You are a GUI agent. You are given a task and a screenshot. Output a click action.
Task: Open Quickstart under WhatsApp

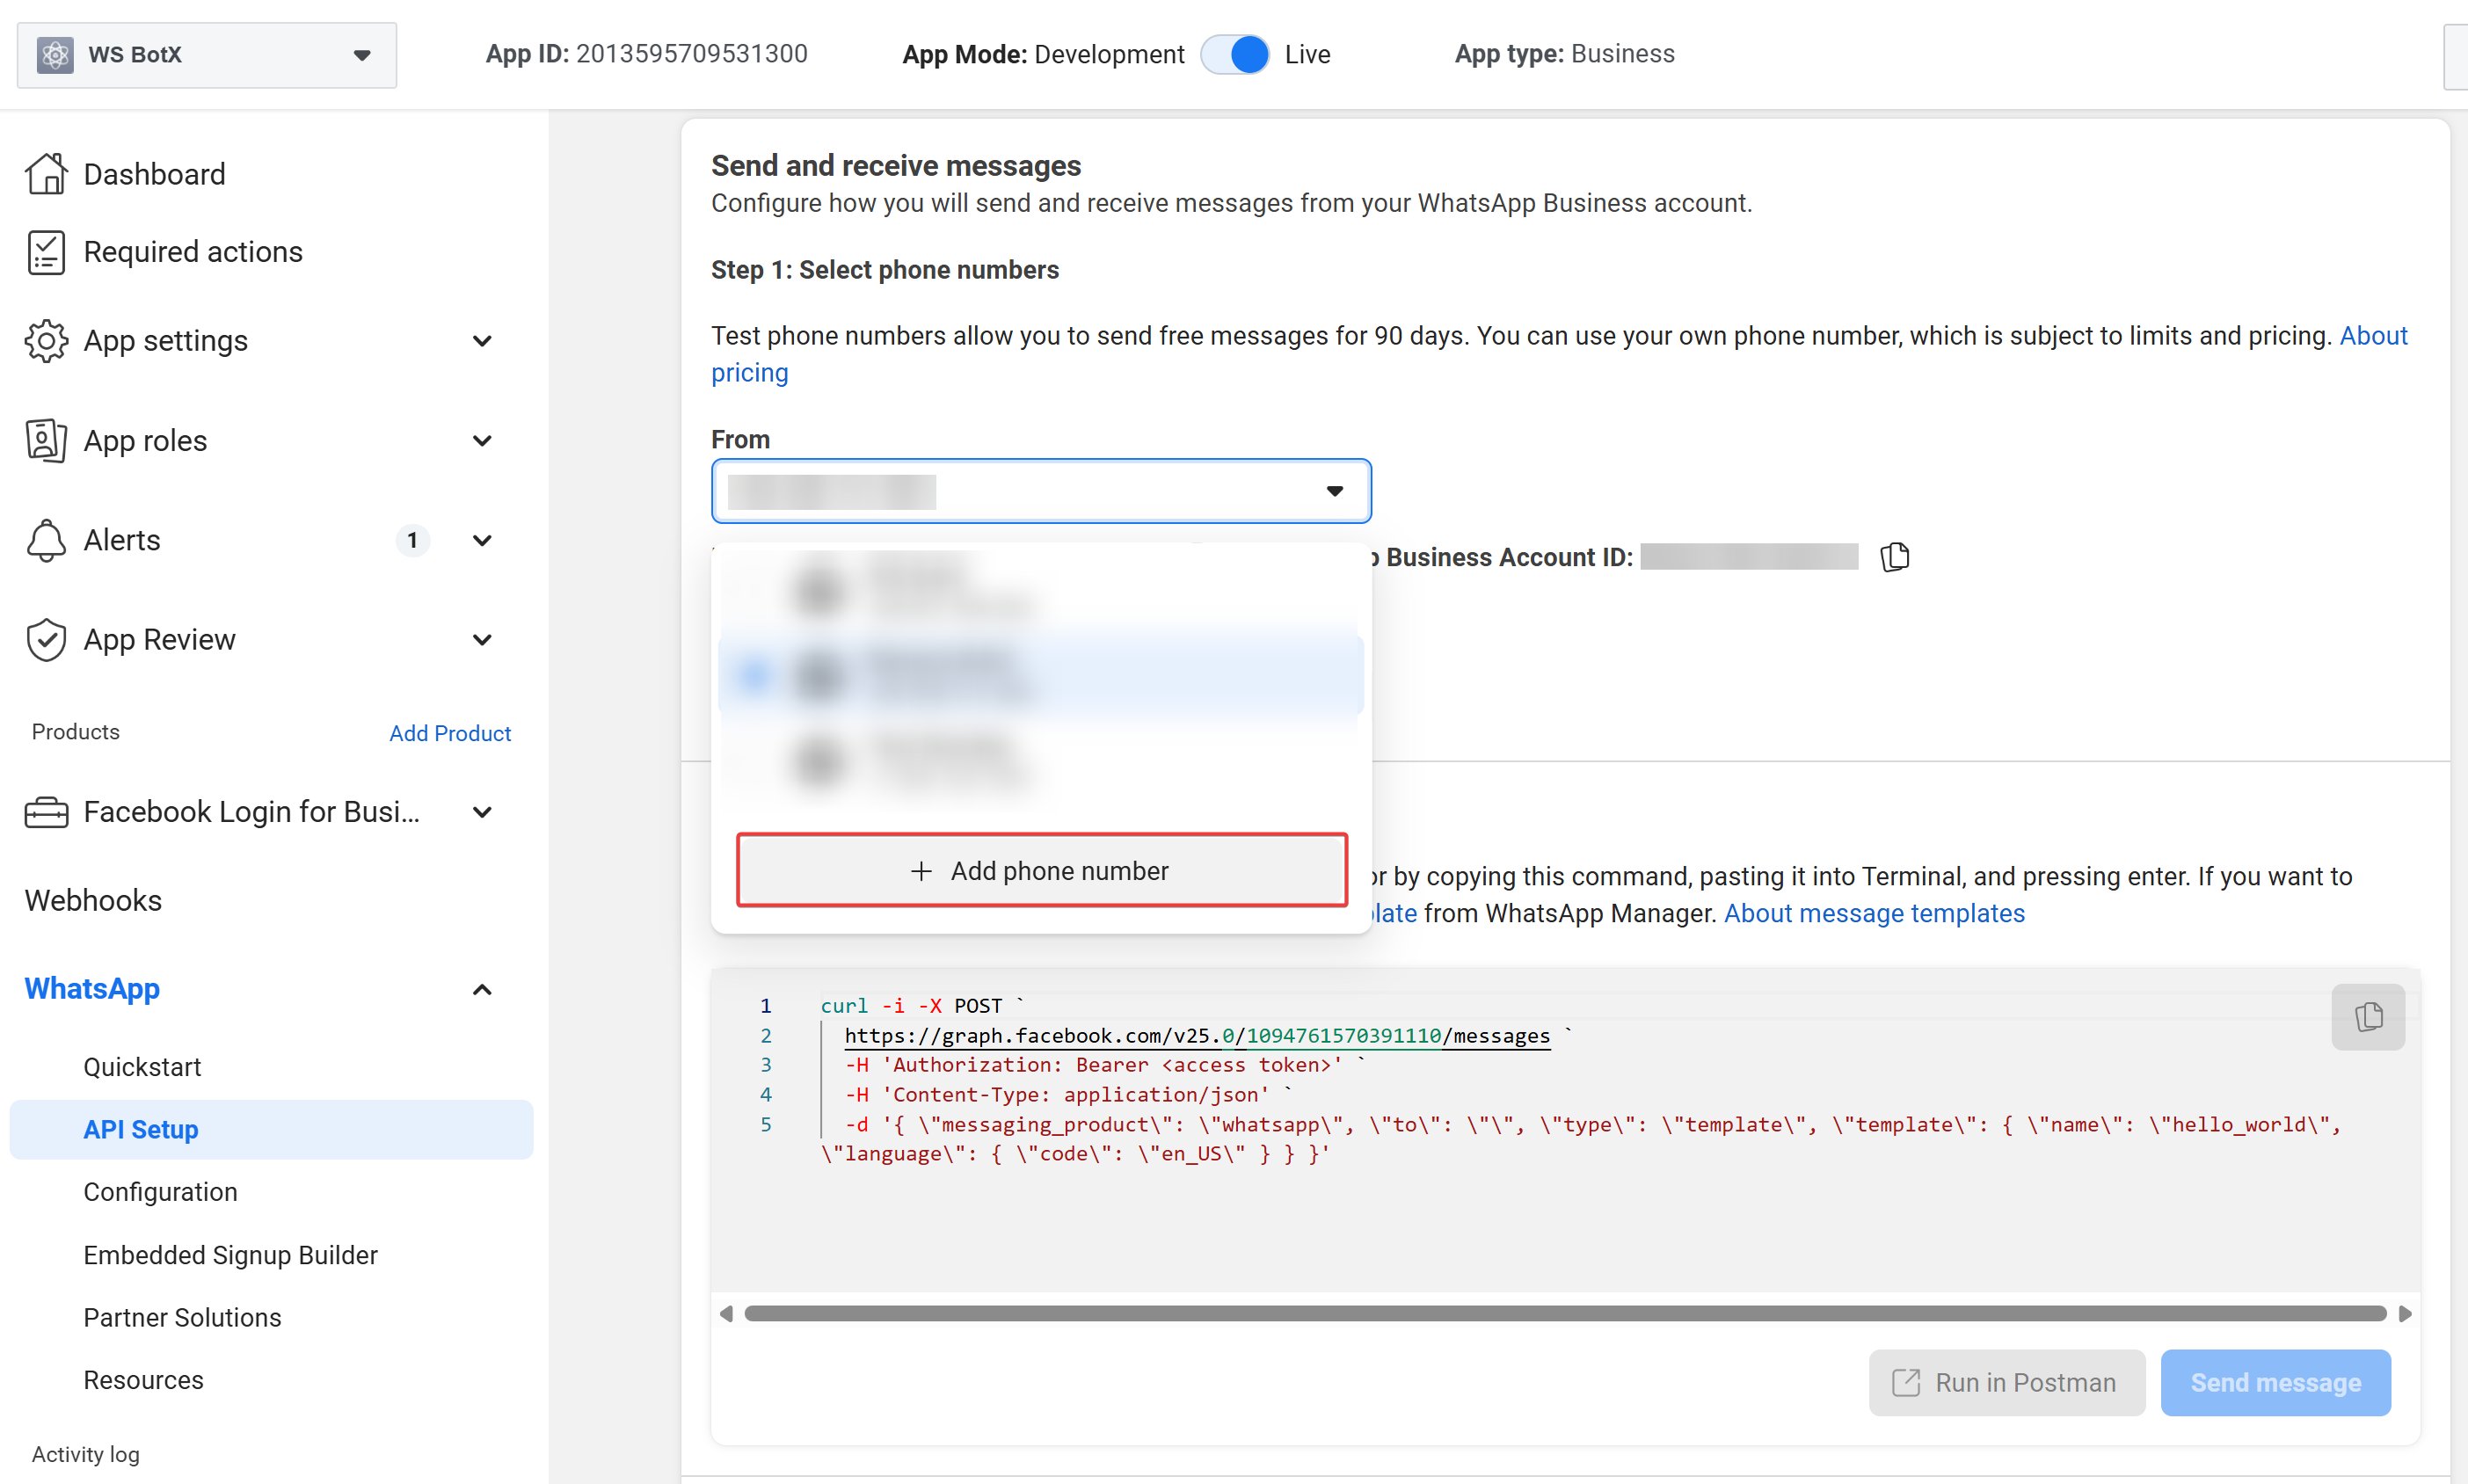142,1067
